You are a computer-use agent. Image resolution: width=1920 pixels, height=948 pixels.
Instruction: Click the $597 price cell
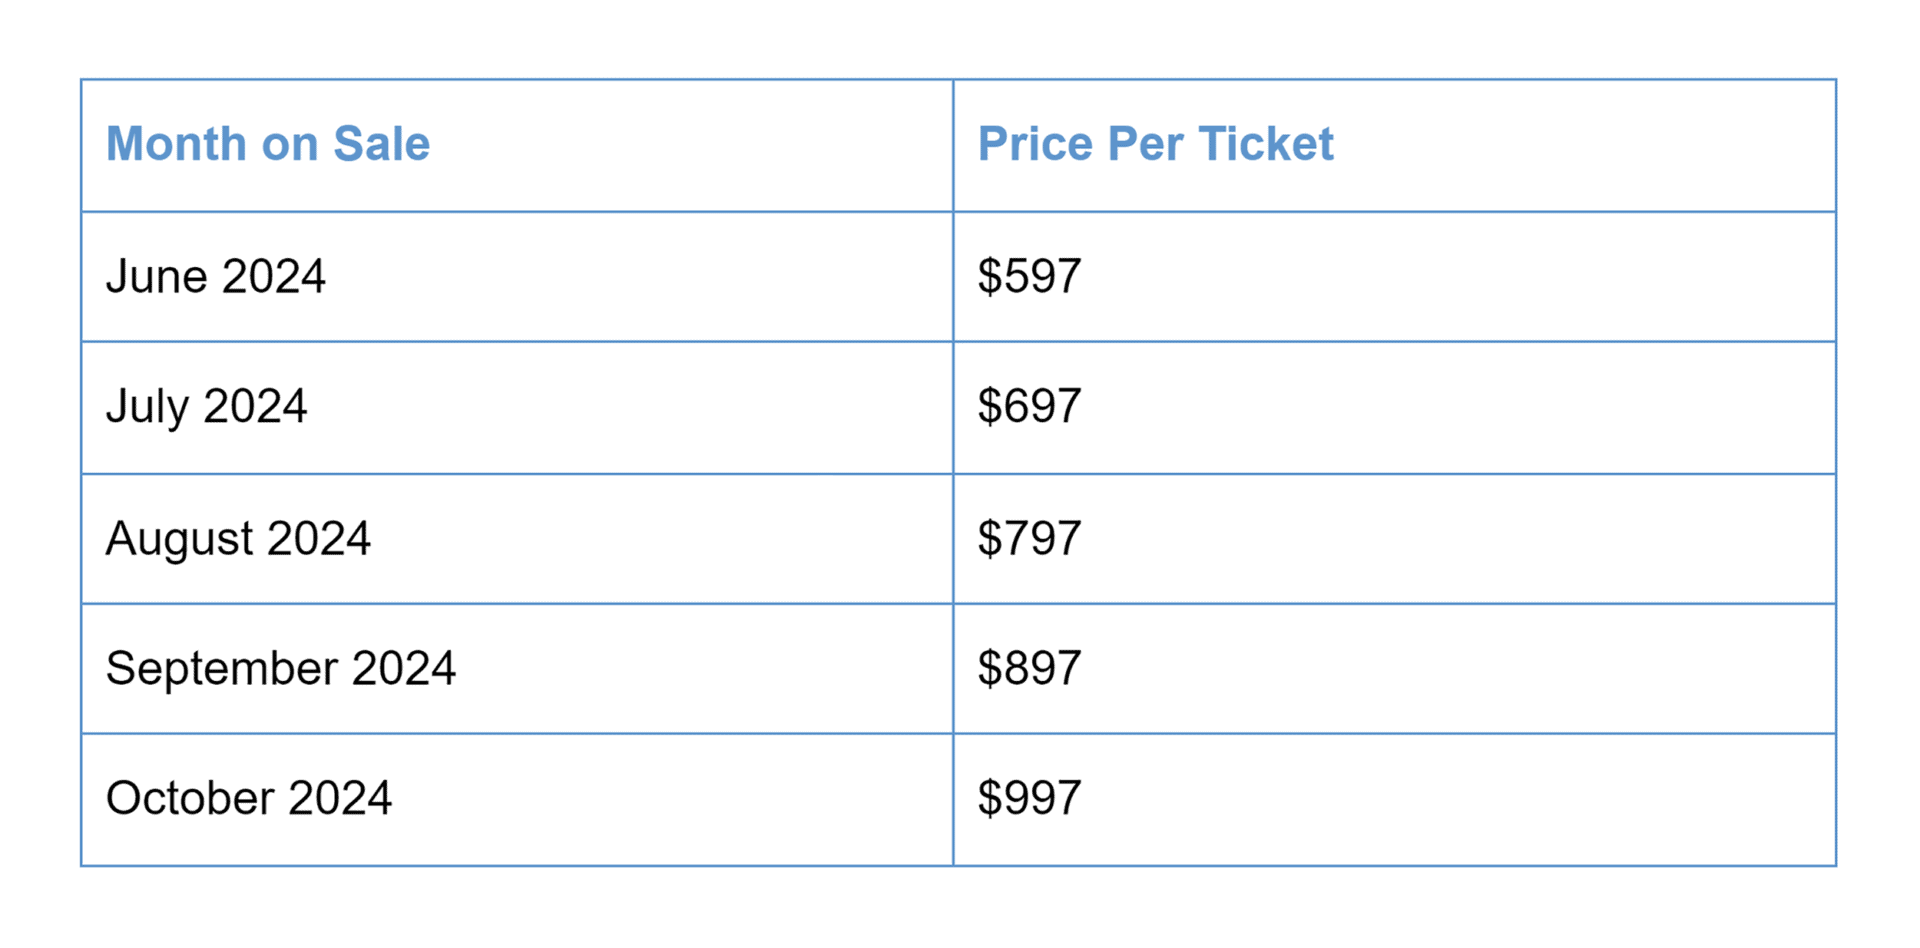(1029, 277)
